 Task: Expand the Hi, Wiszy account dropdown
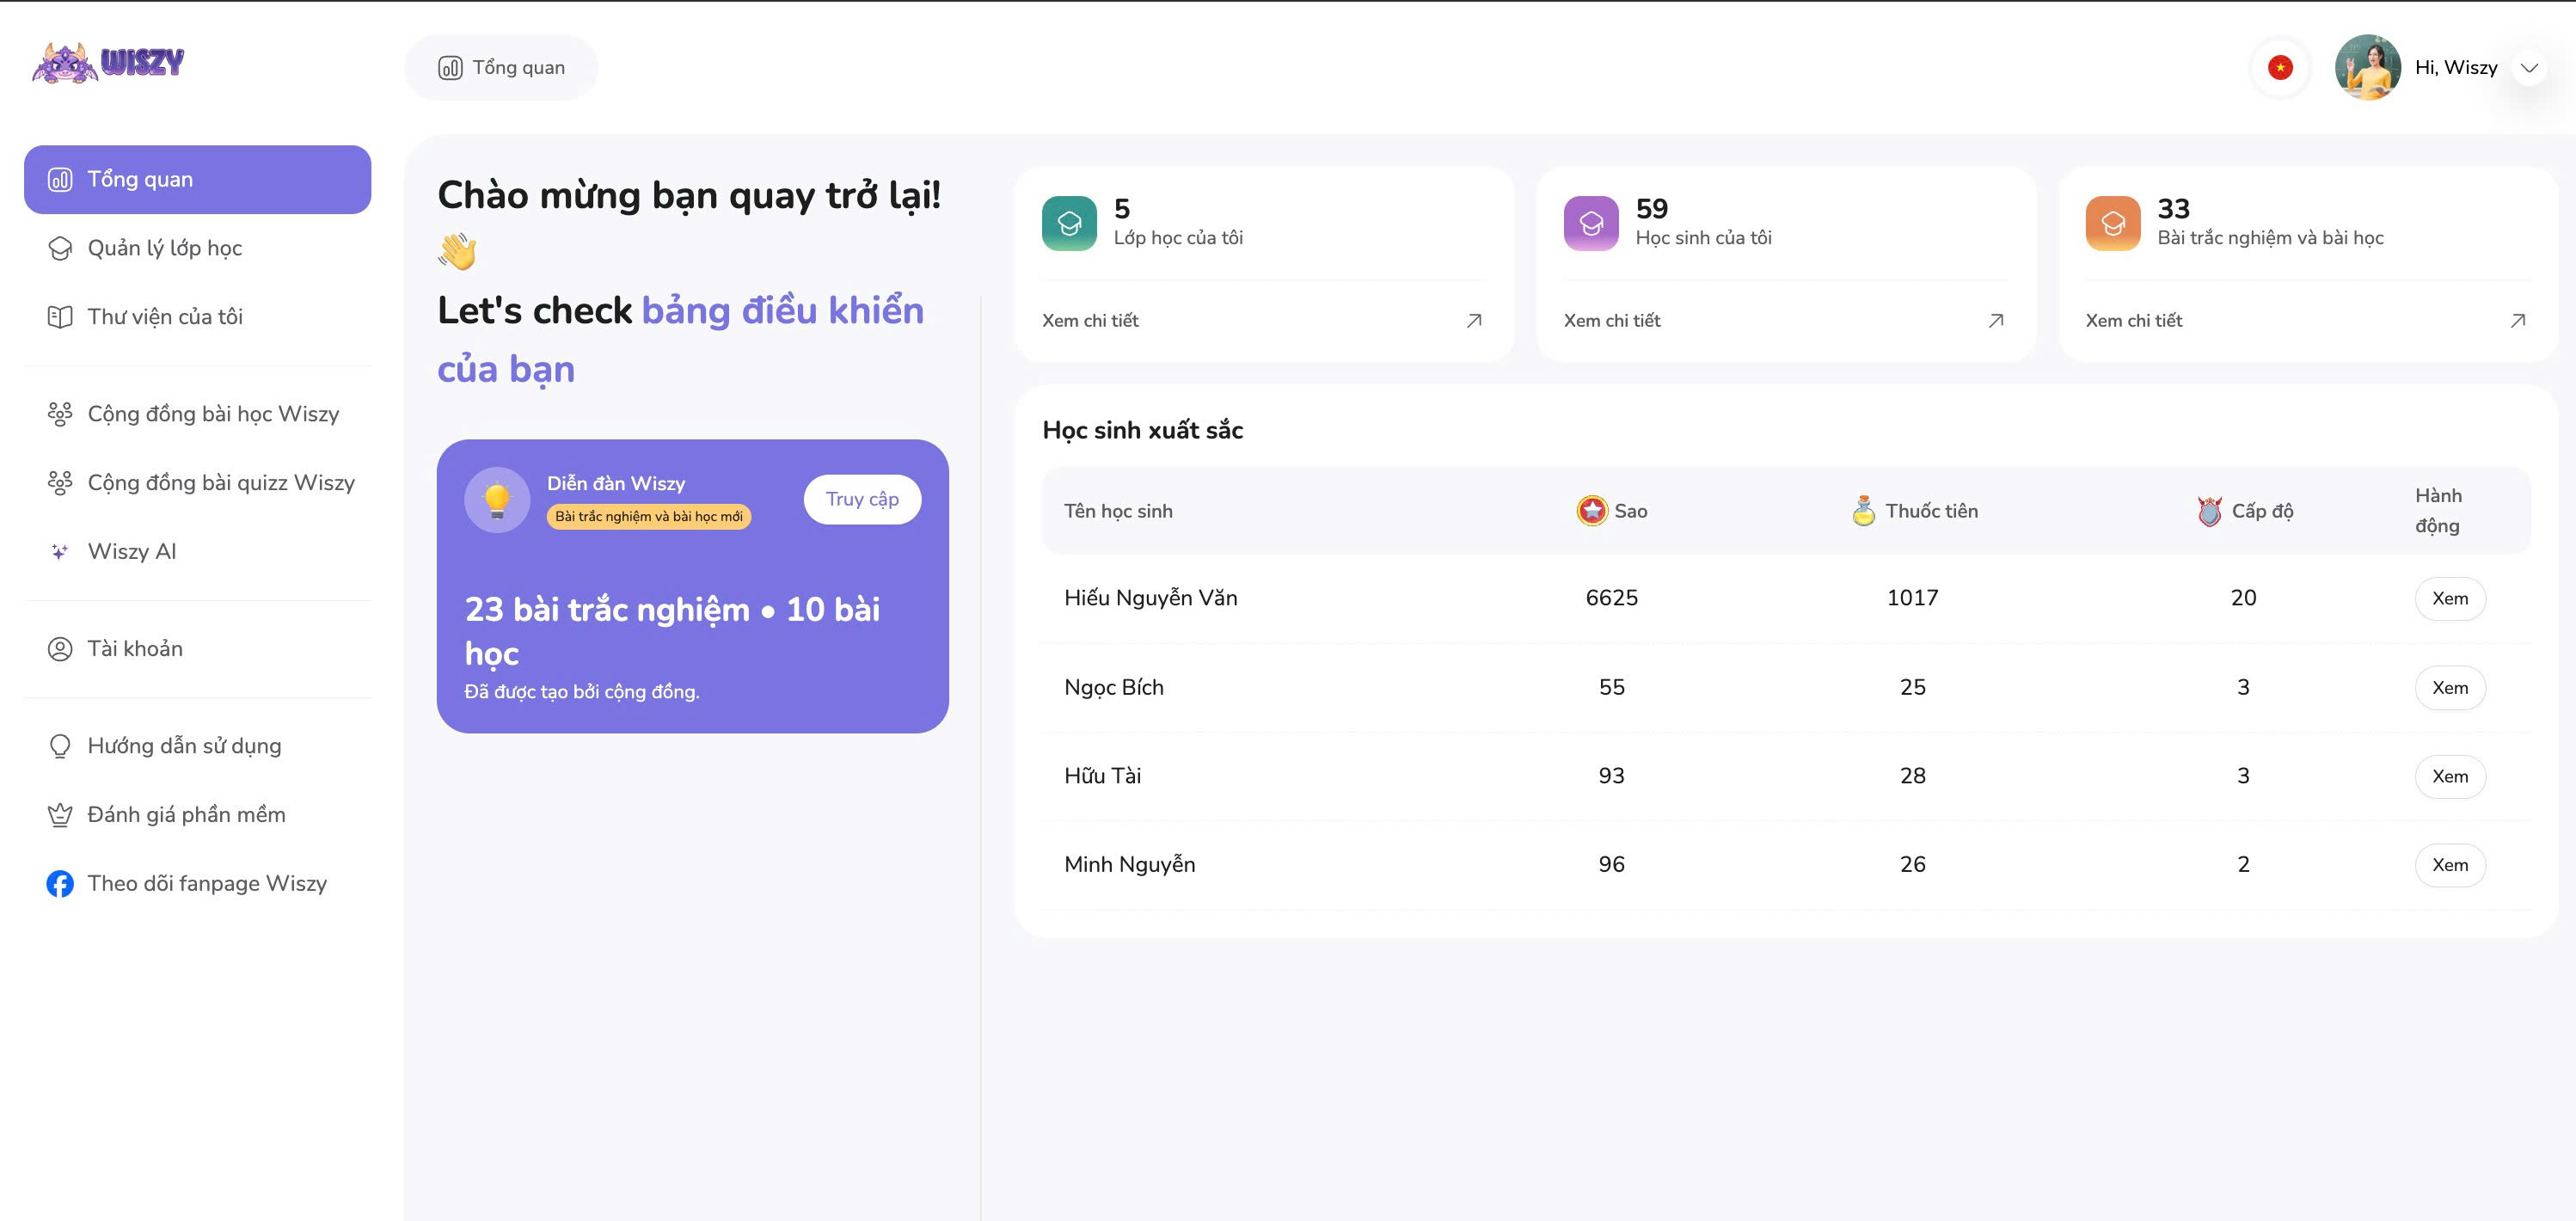[x=2529, y=68]
